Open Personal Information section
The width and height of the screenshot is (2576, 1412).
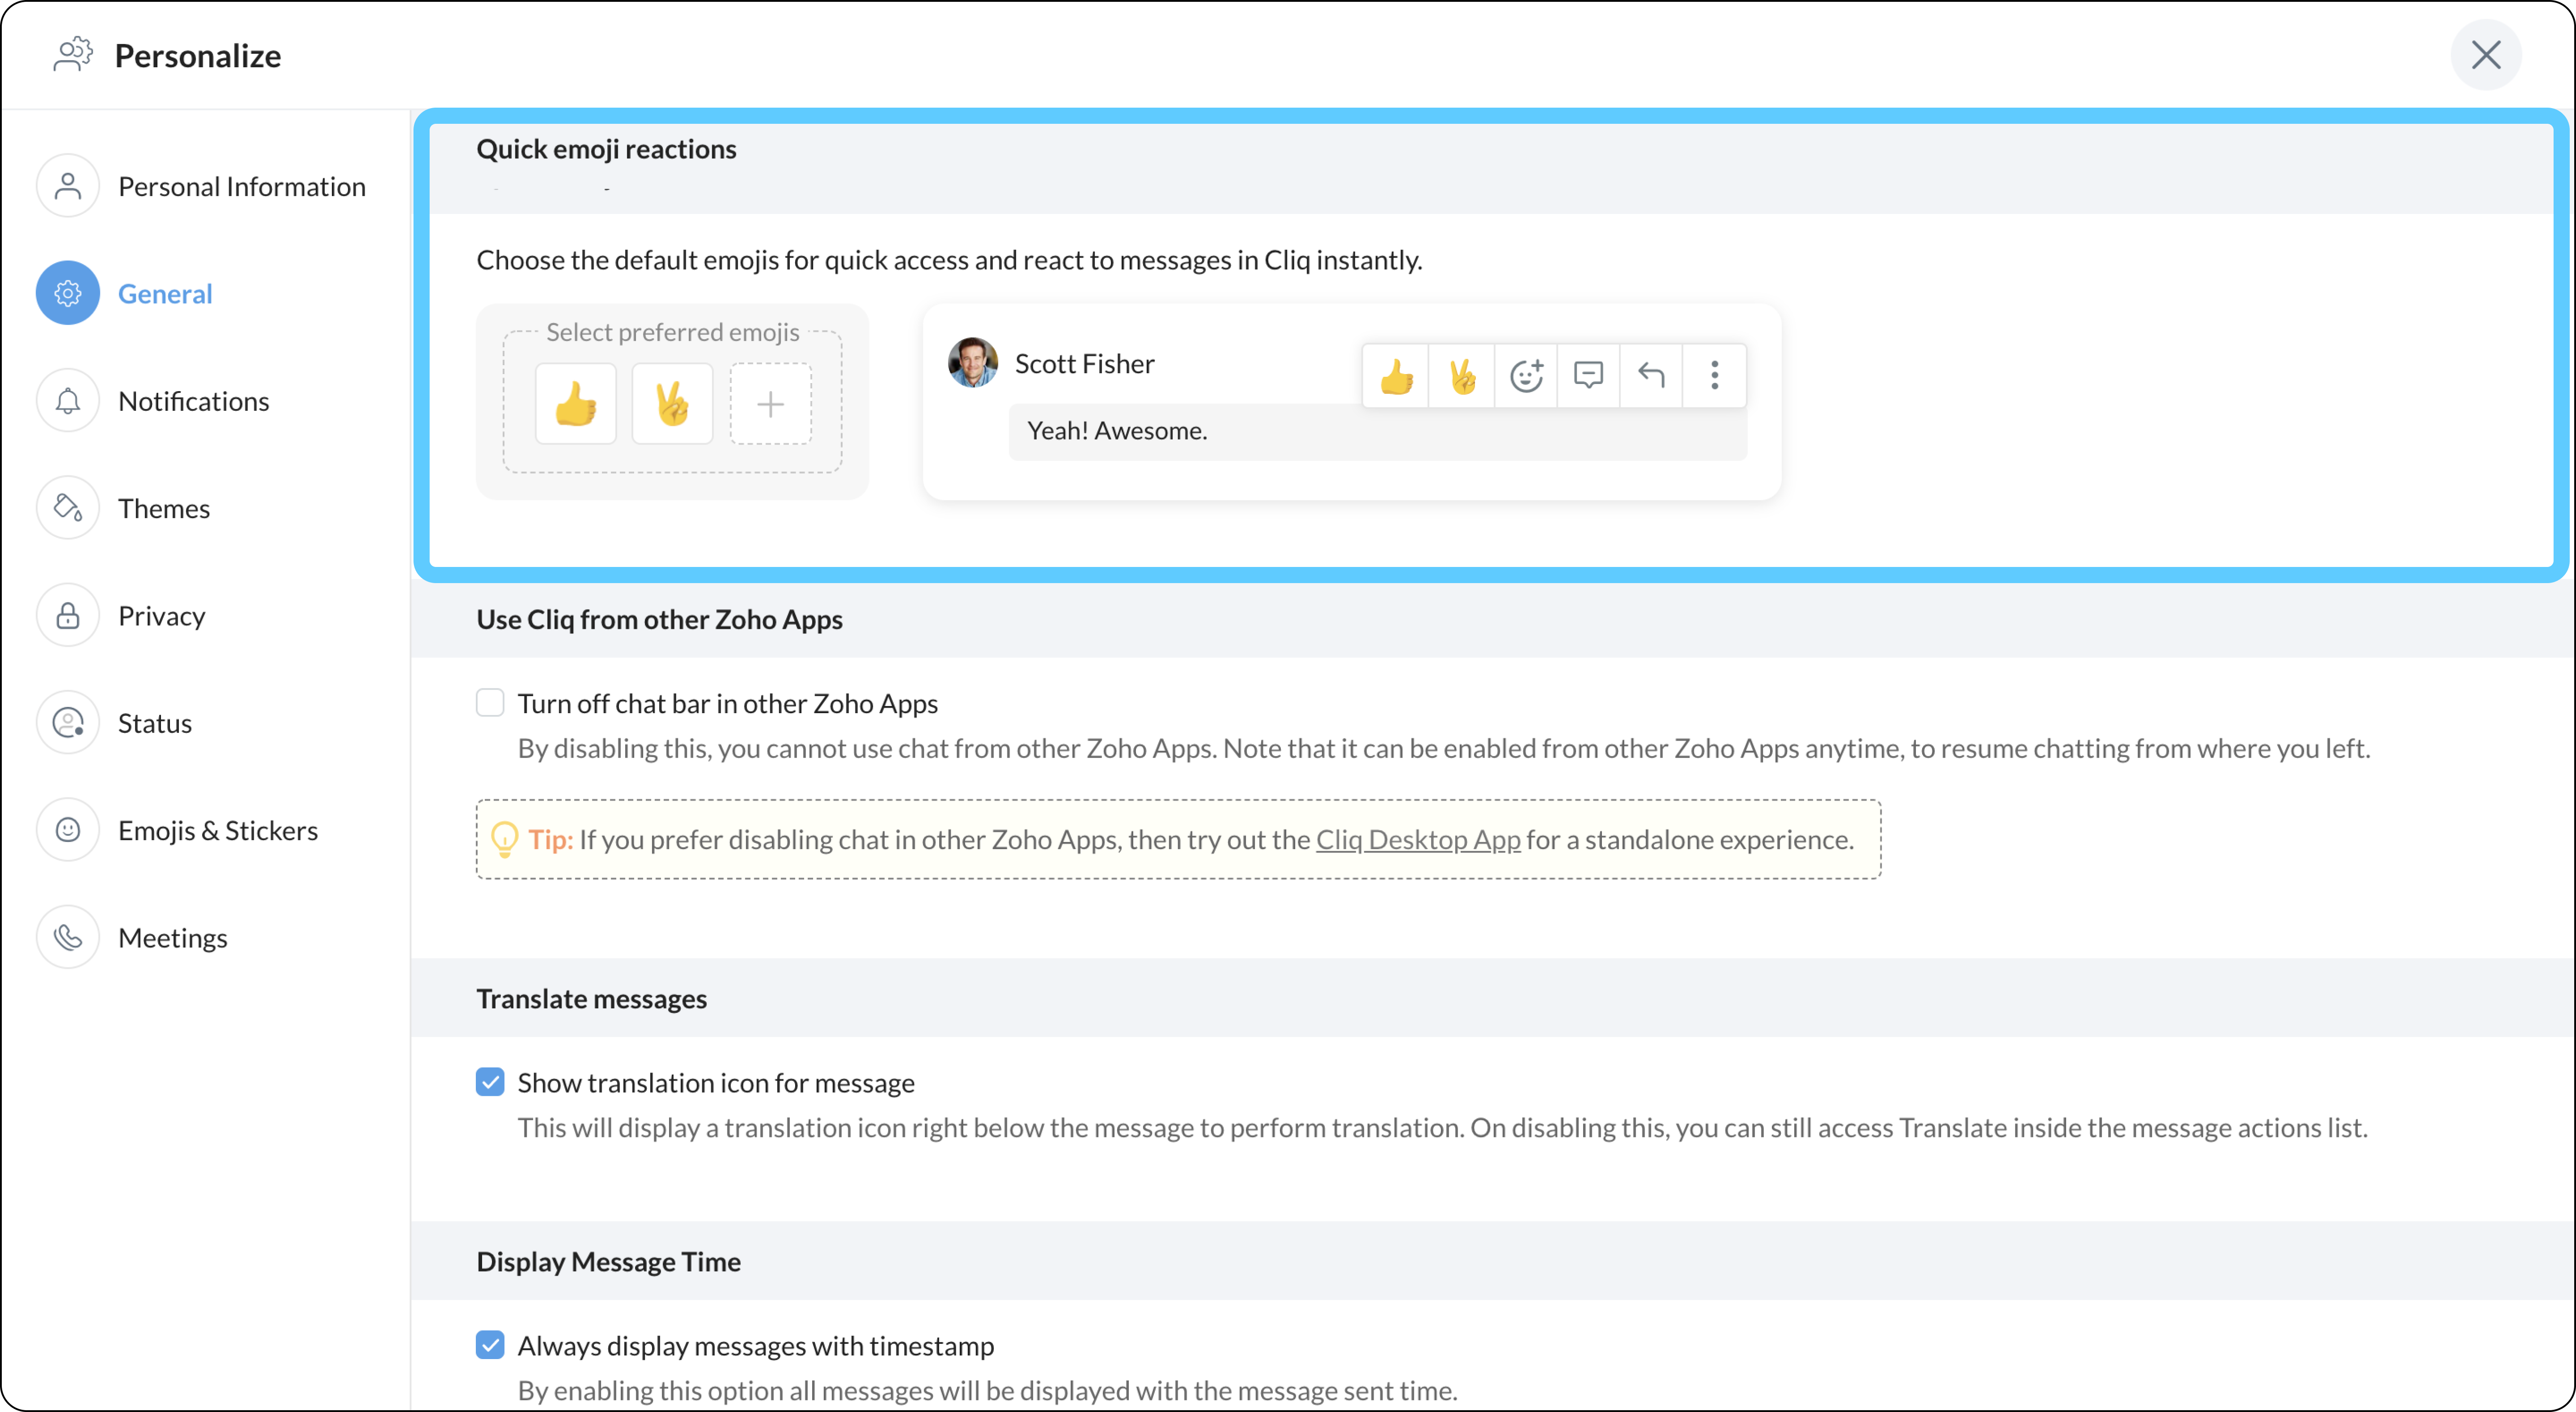pos(241,186)
